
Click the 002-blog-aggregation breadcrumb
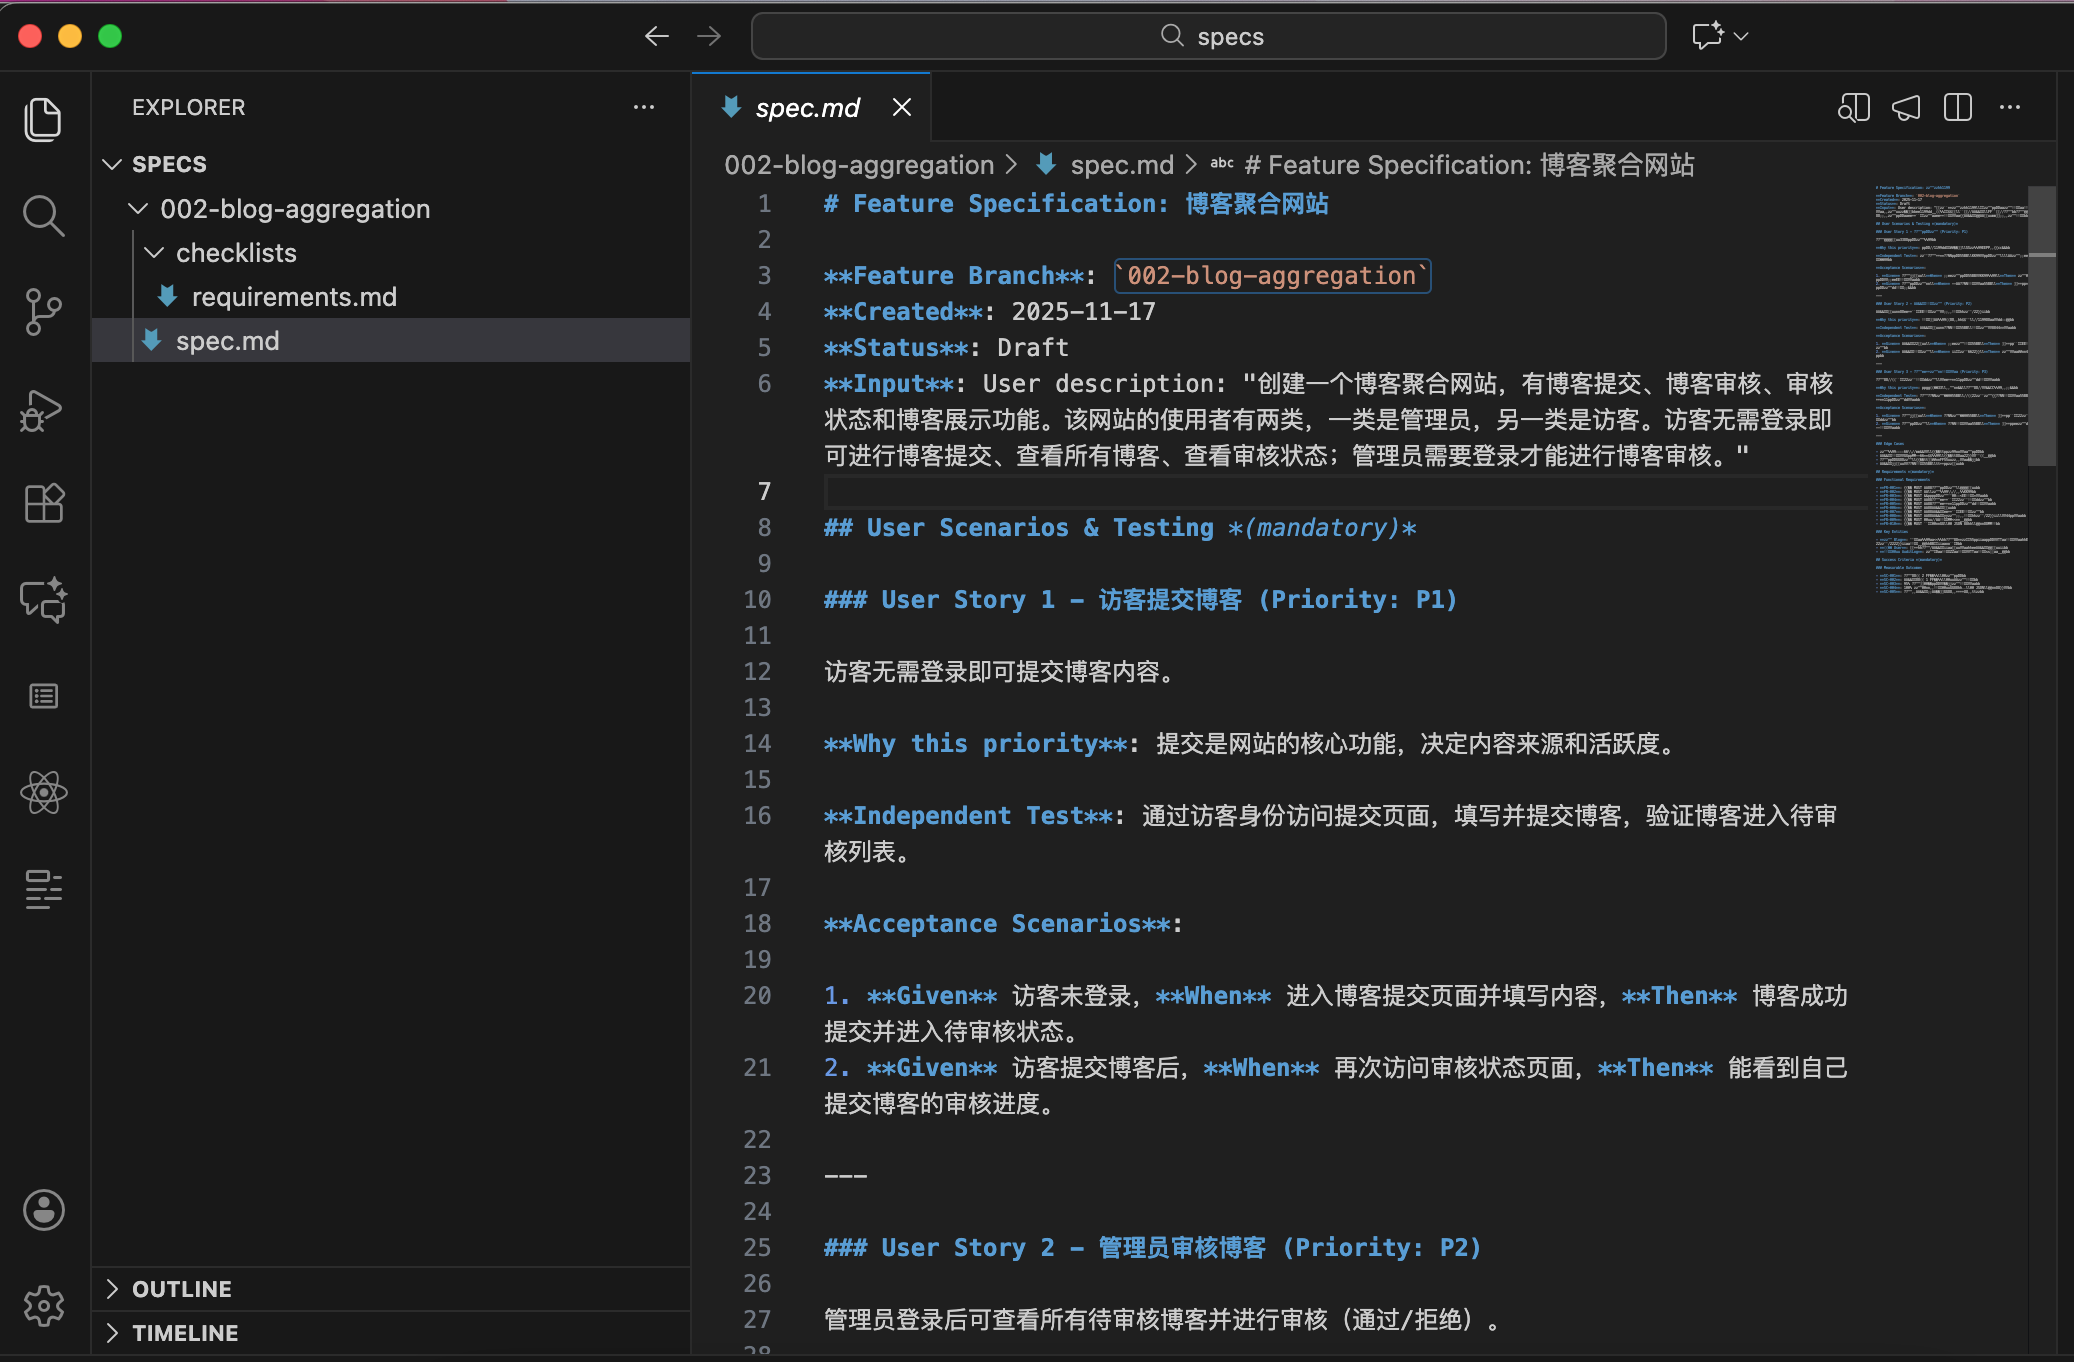(x=858, y=165)
